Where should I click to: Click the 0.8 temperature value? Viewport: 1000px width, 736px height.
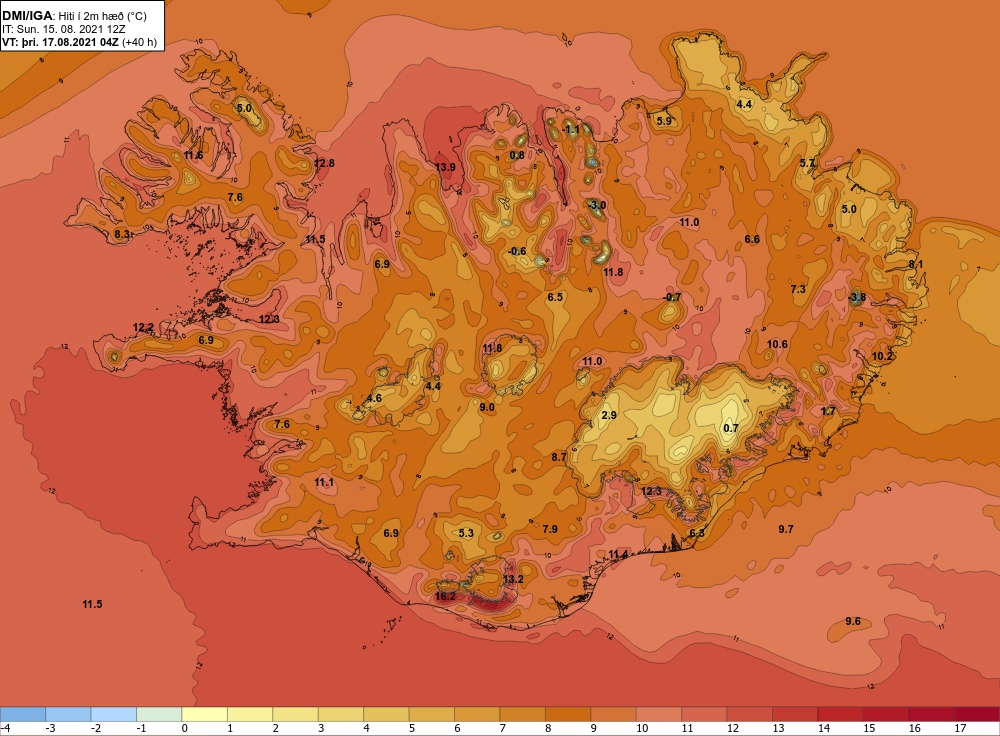517,154
